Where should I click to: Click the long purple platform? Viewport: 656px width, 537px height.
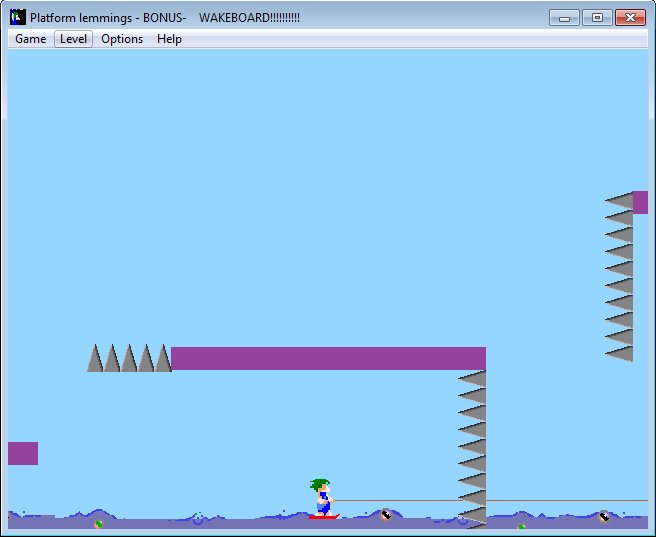[x=328, y=358]
